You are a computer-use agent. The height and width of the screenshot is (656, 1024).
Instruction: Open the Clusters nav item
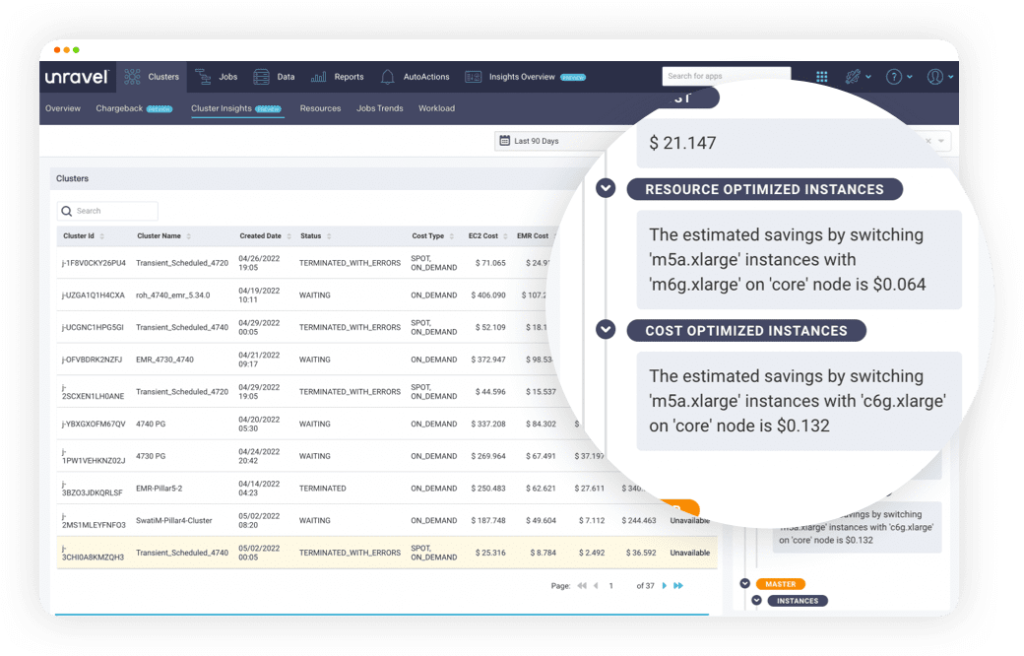152,76
